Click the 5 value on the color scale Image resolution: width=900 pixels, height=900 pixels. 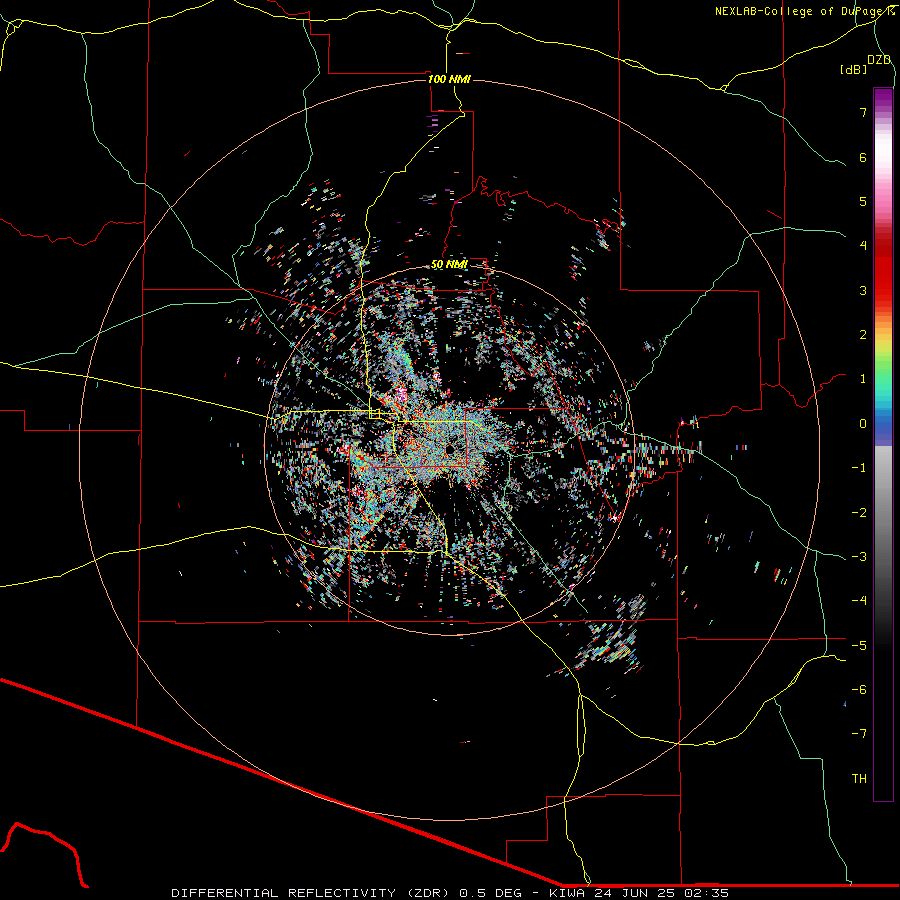point(863,201)
